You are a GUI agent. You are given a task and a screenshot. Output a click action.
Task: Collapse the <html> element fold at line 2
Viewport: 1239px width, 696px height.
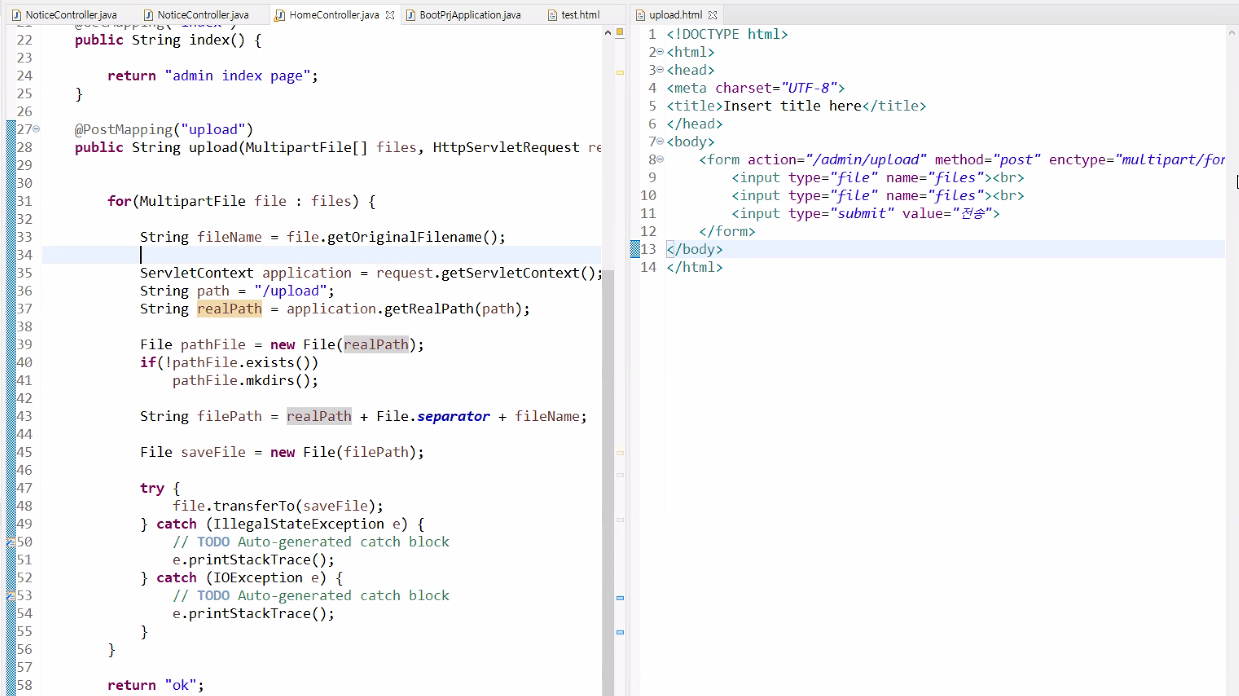tap(660, 52)
